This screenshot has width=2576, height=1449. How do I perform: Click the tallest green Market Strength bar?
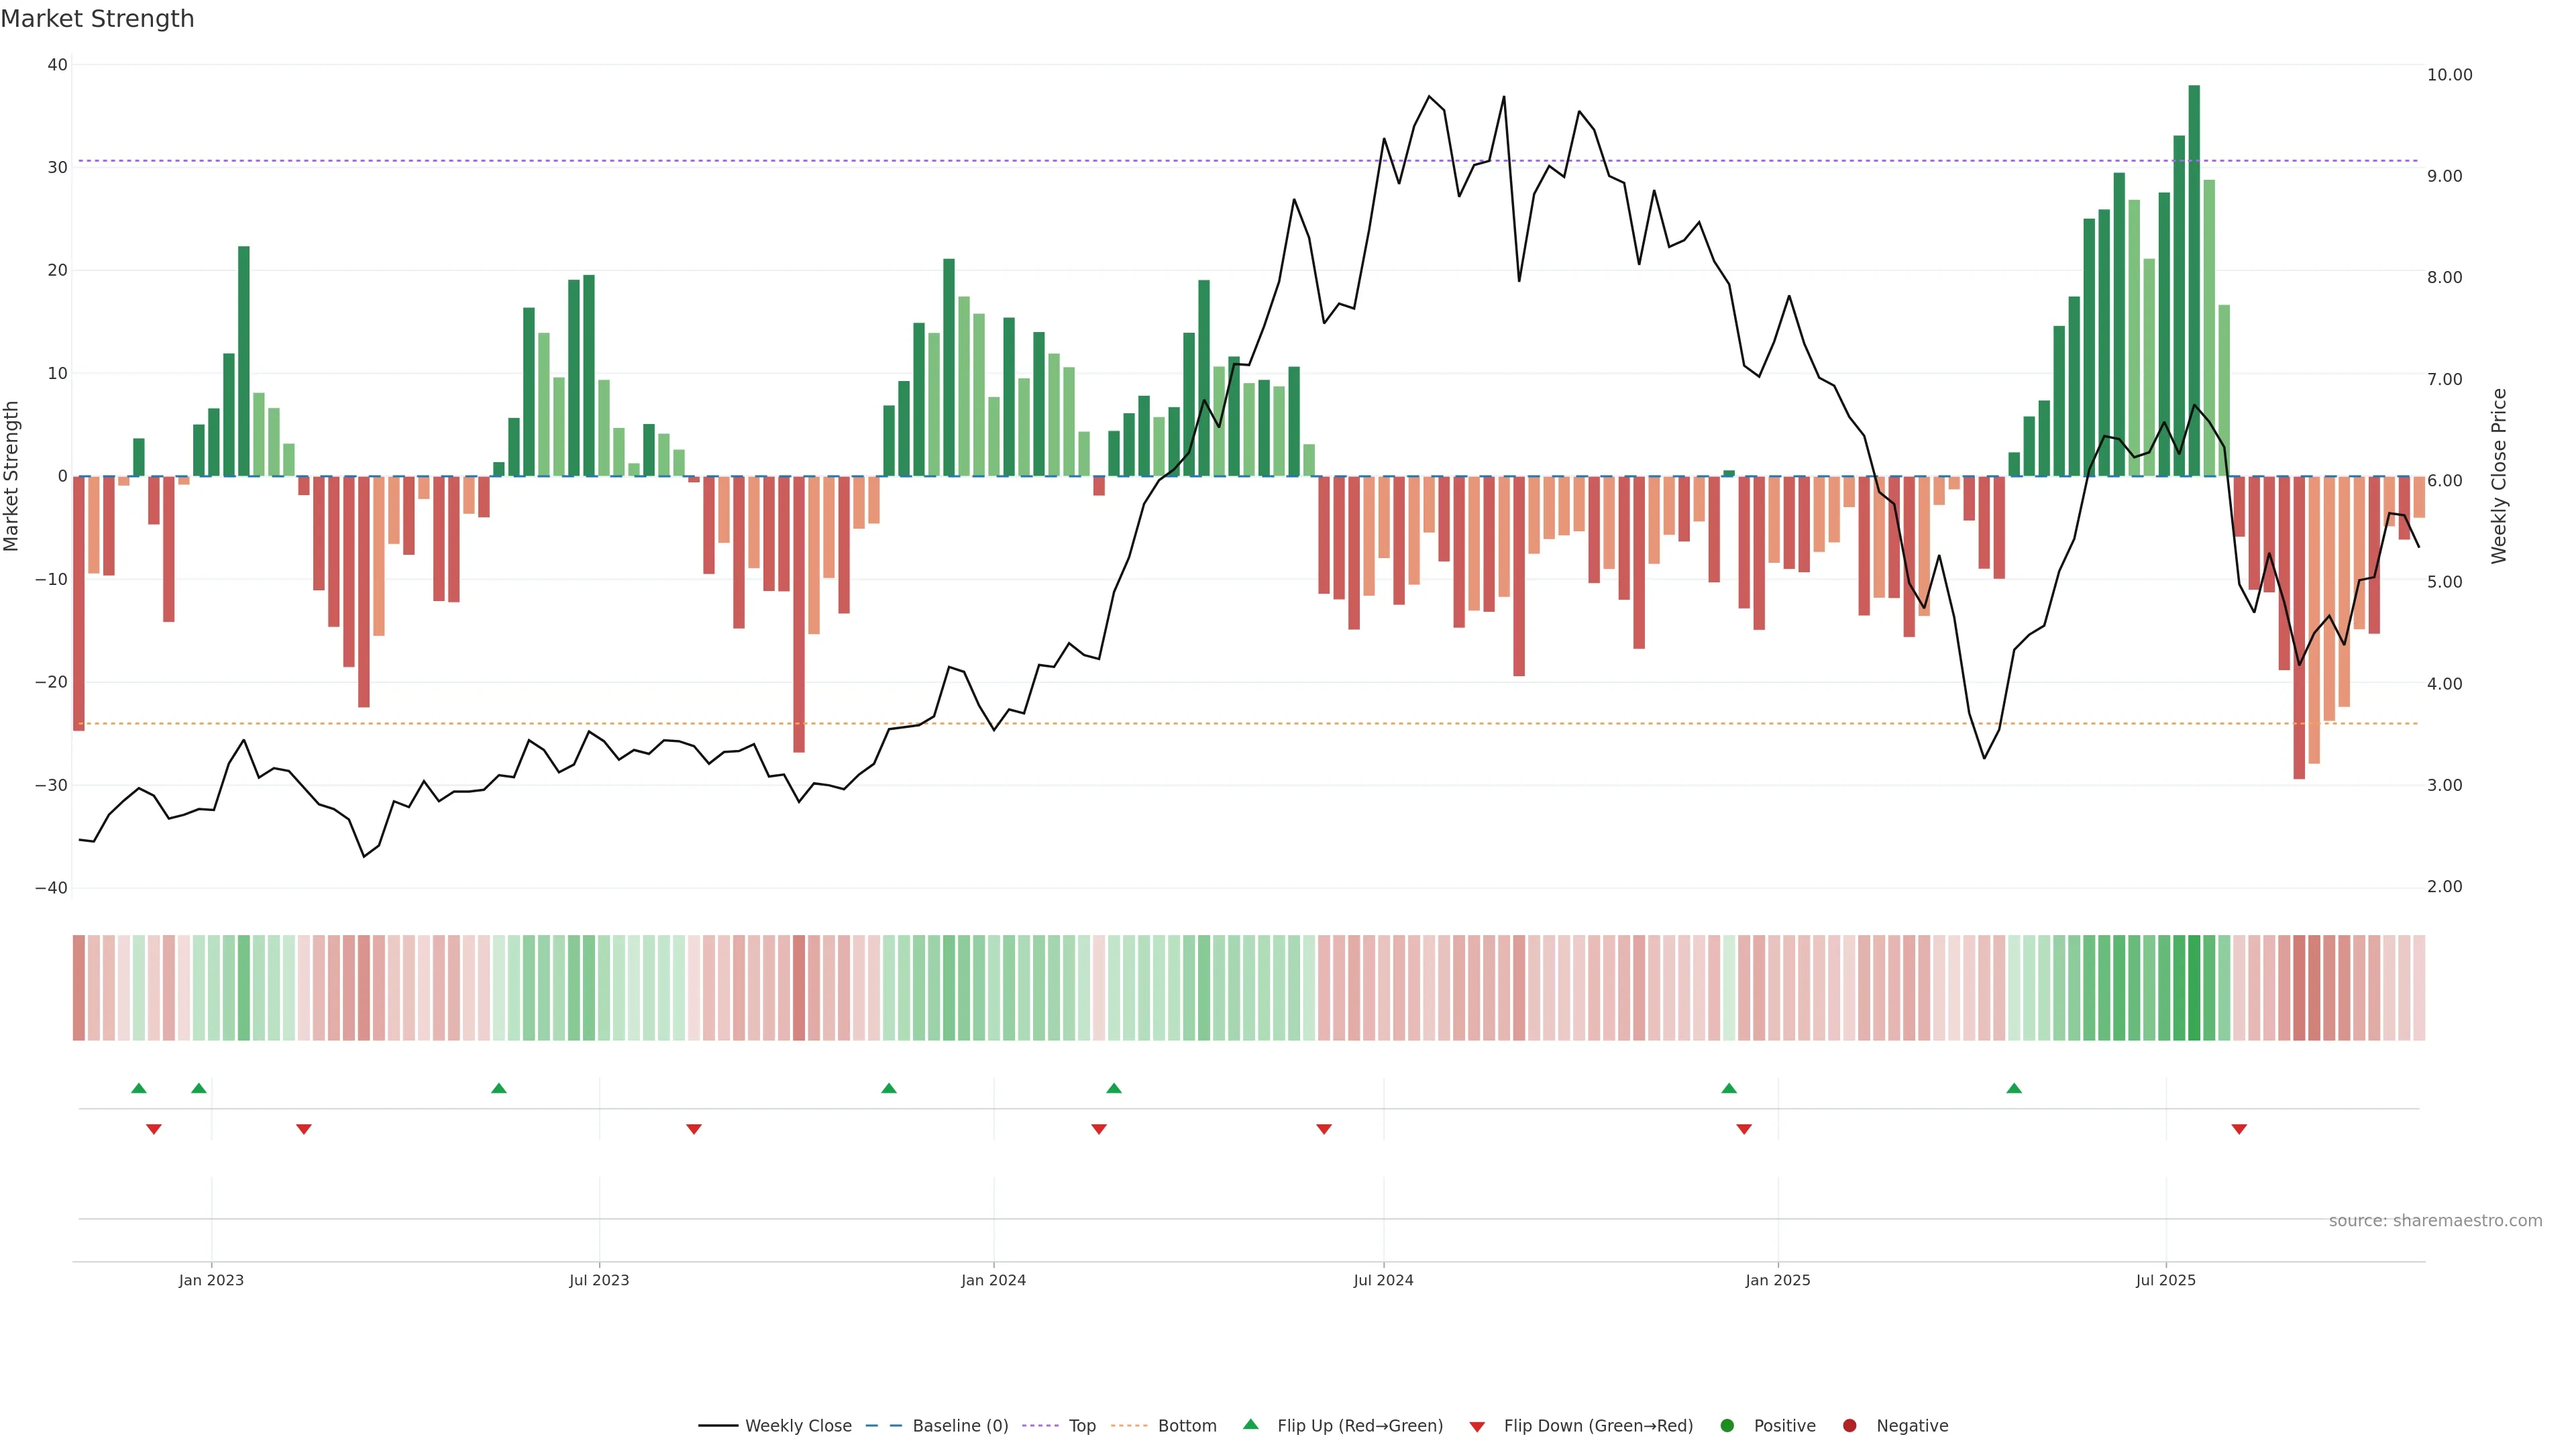click(x=2194, y=280)
